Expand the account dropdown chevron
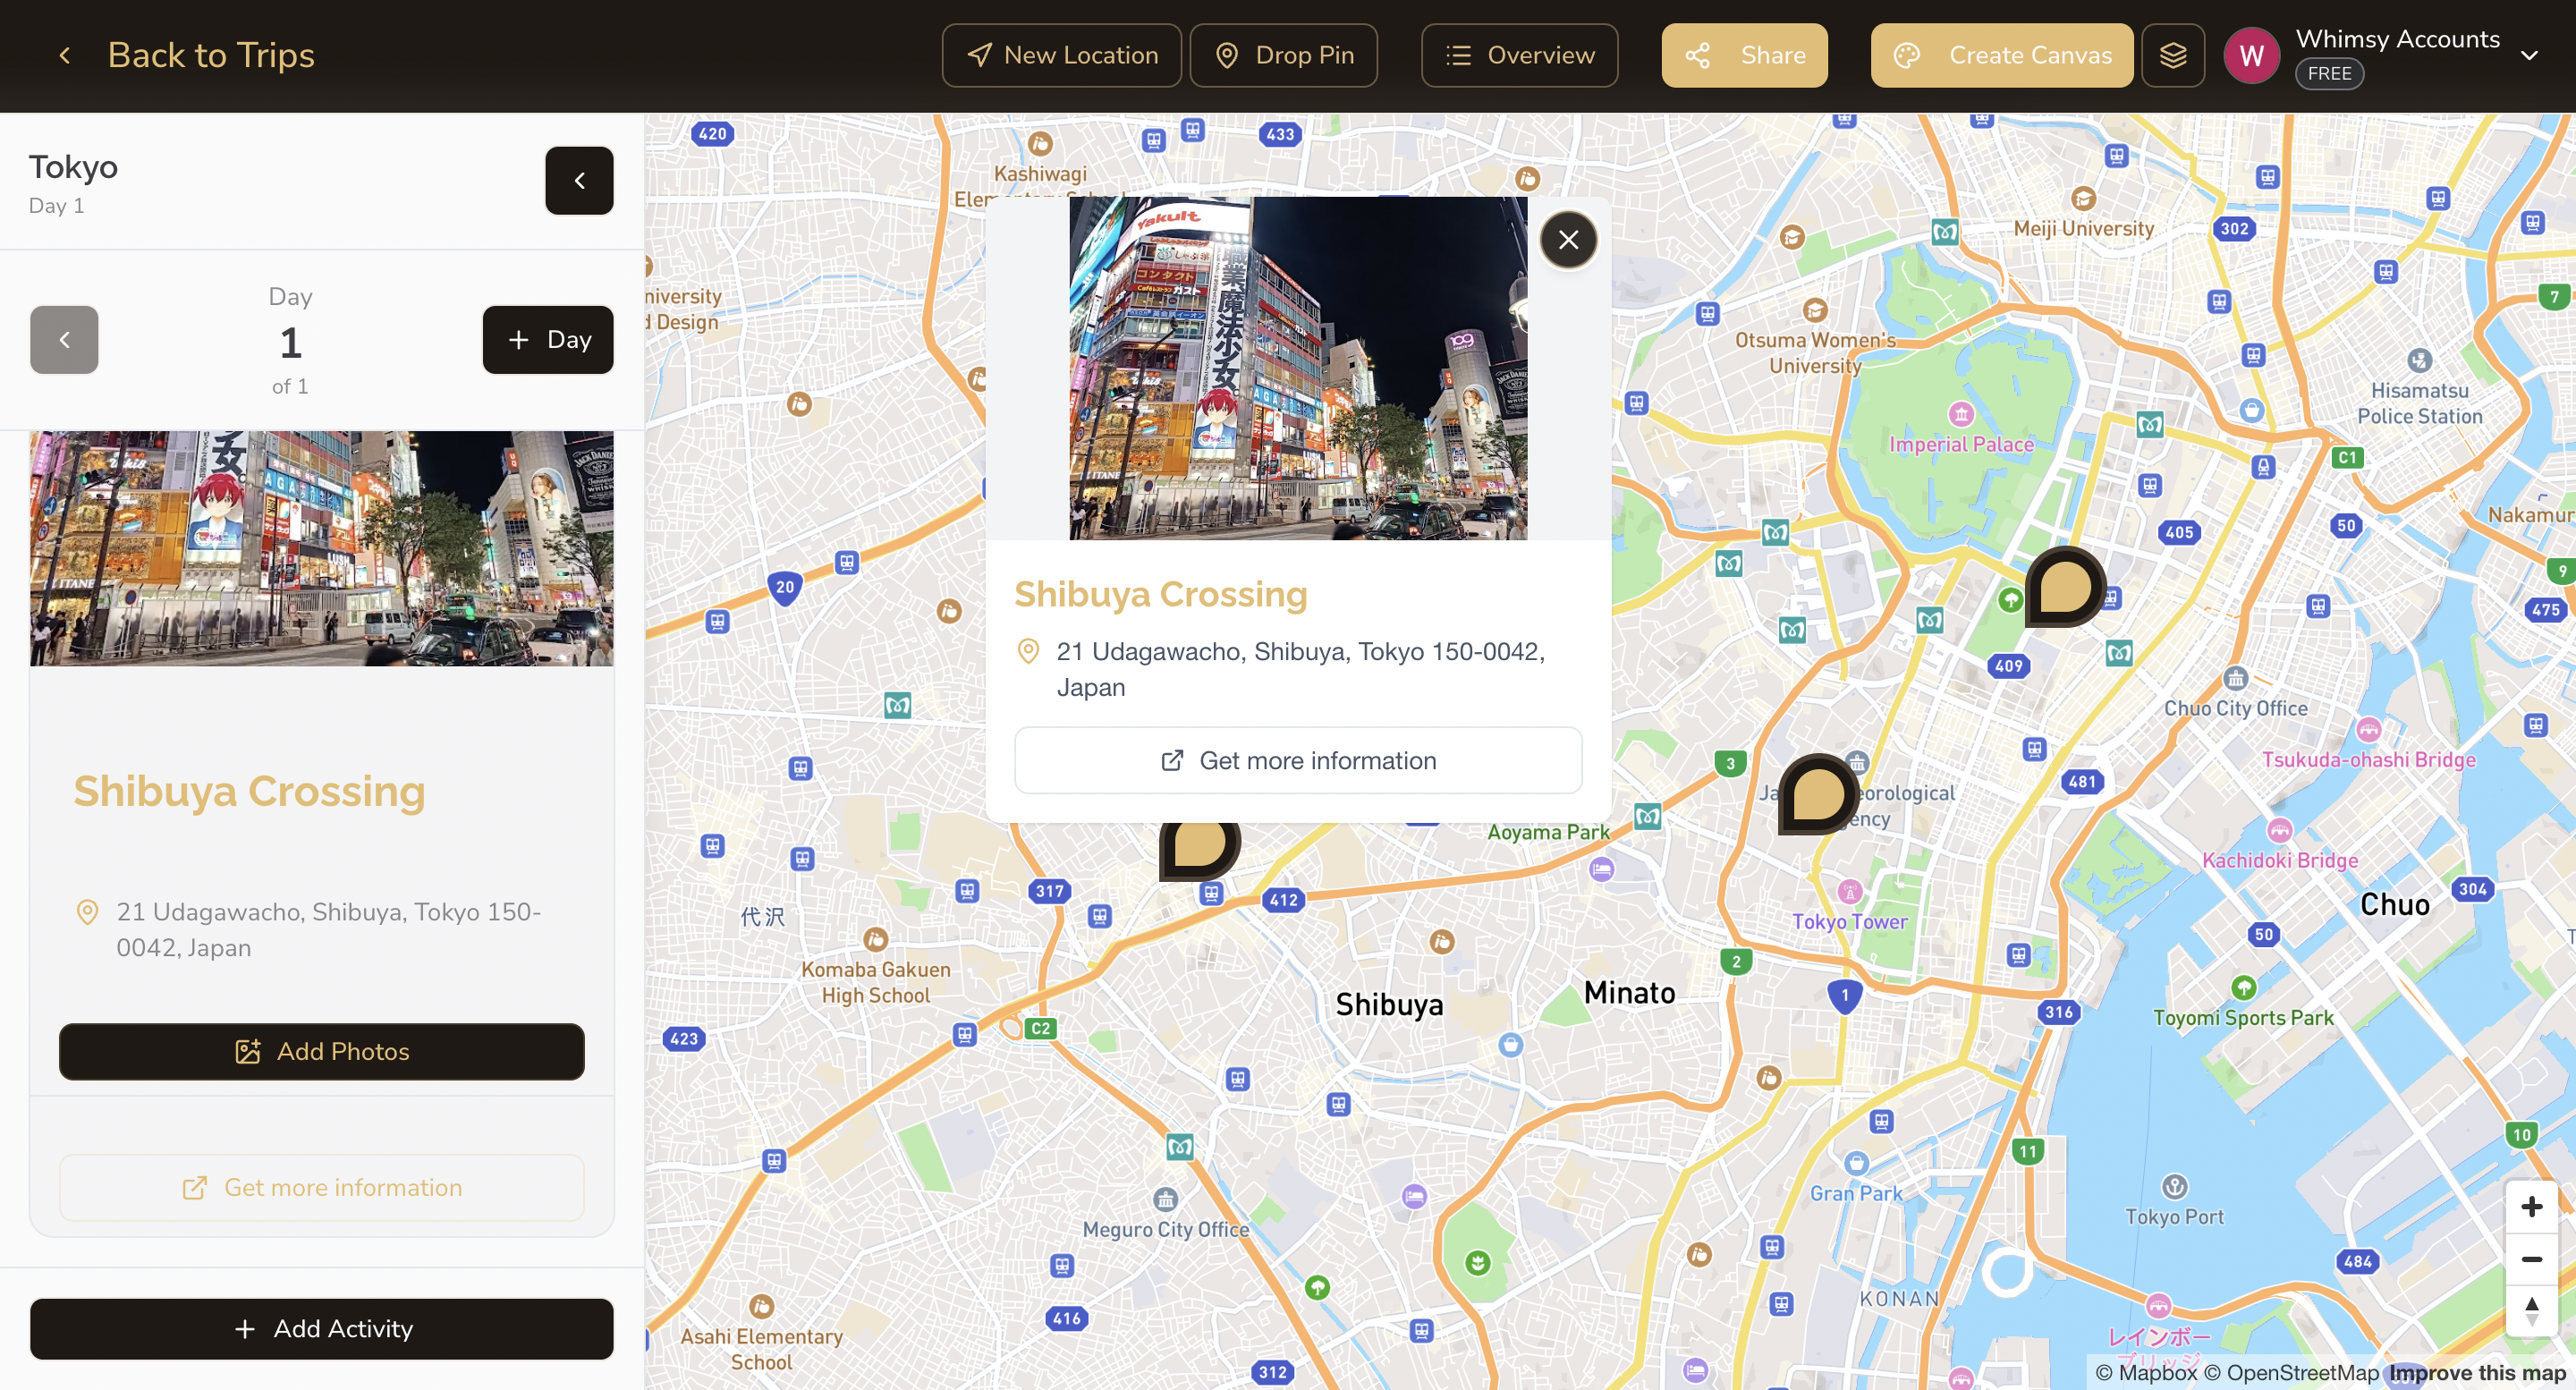The image size is (2576, 1390). (x=2529, y=55)
